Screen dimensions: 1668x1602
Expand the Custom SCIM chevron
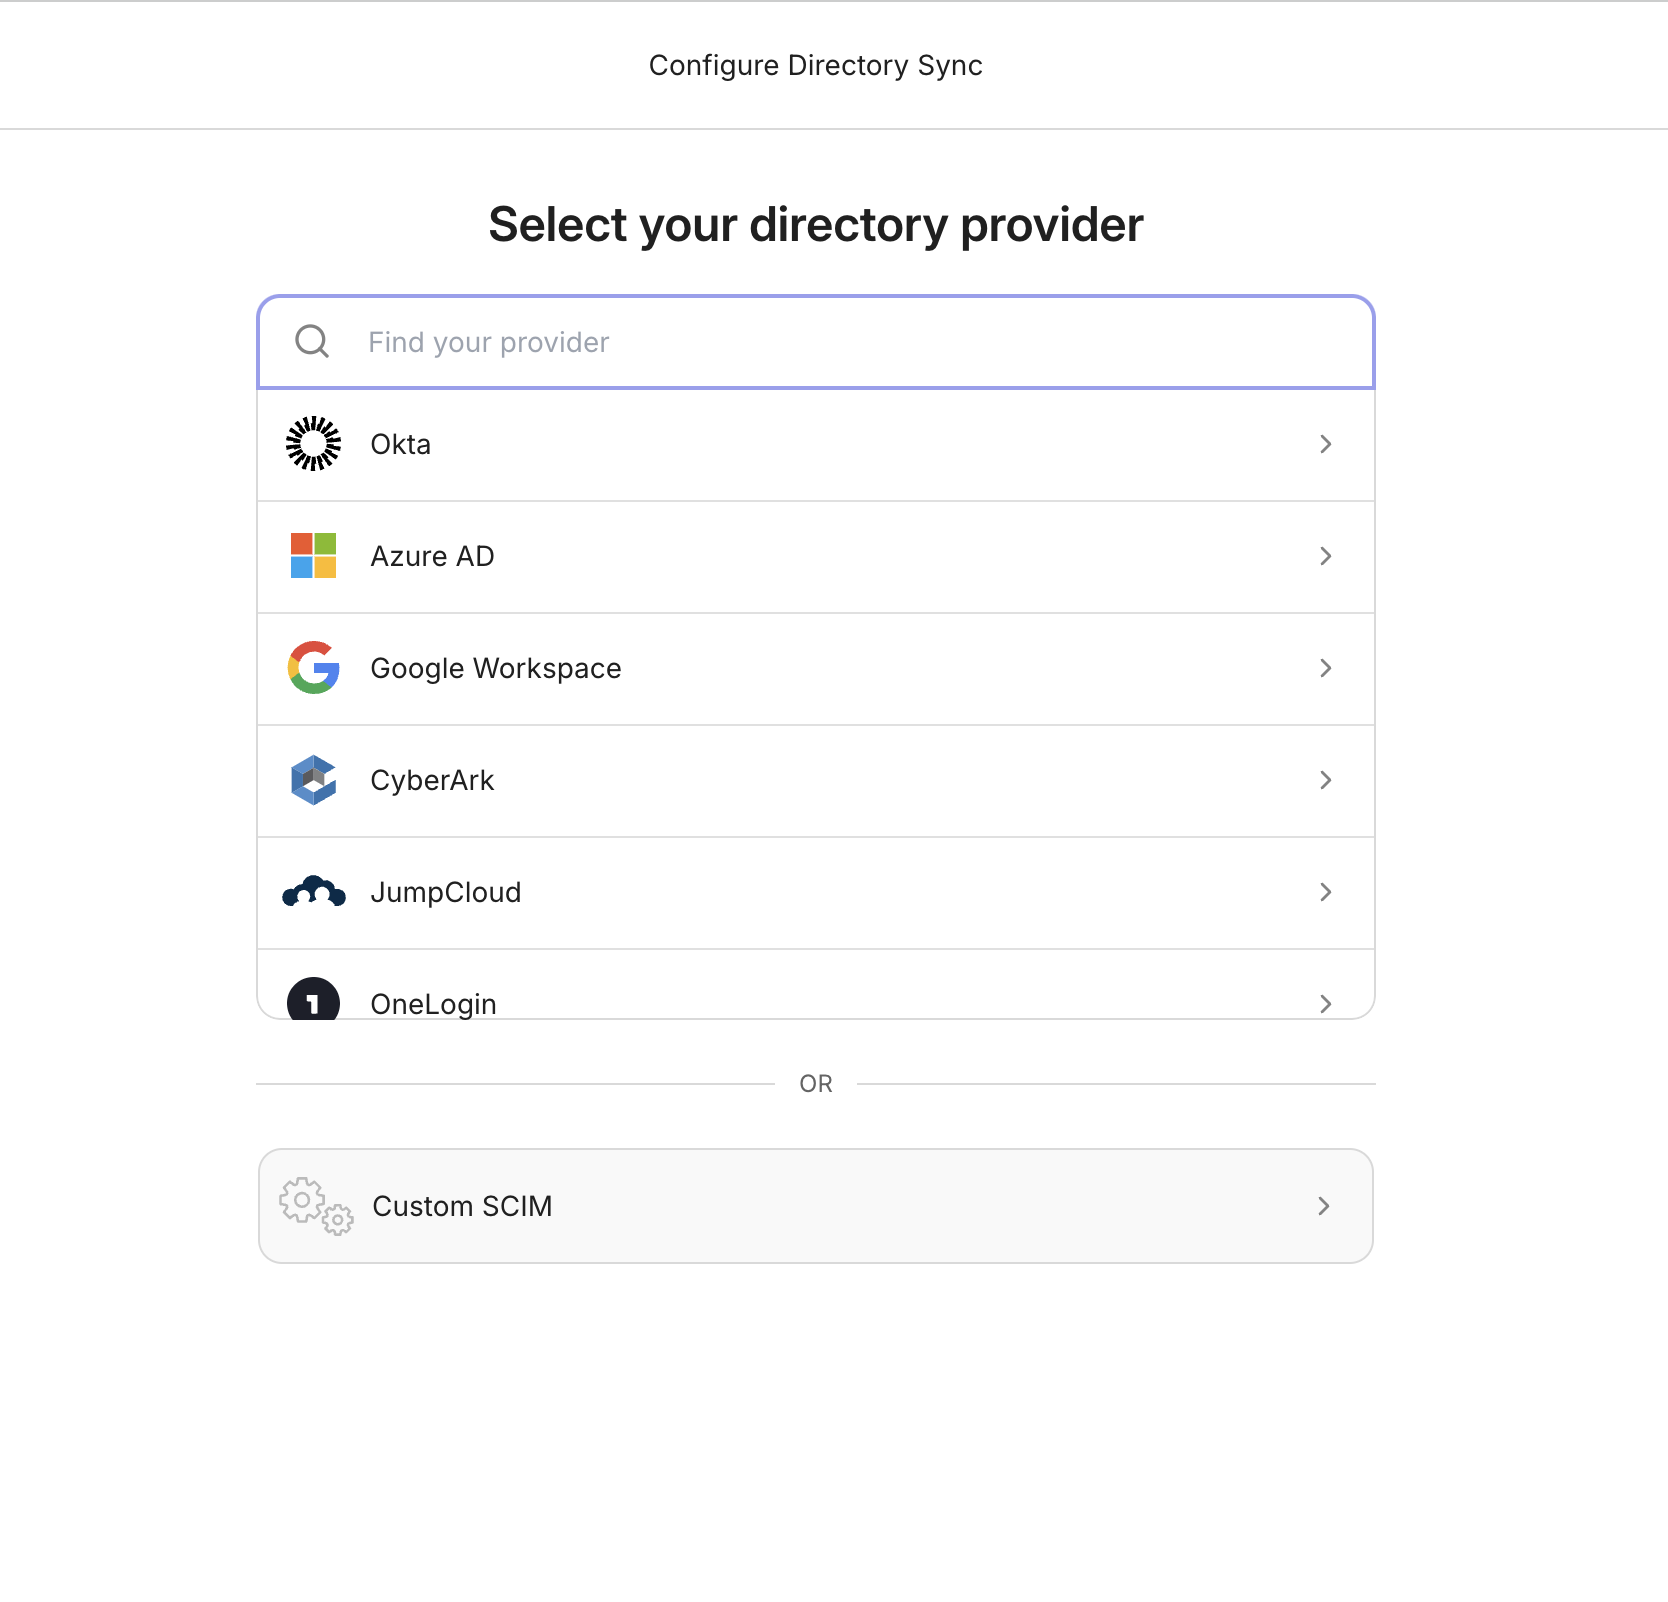point(1324,1206)
